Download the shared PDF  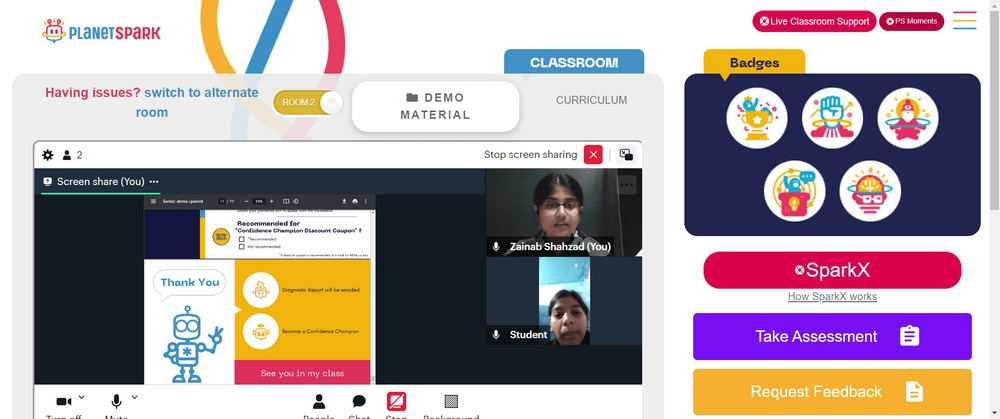coord(344,201)
